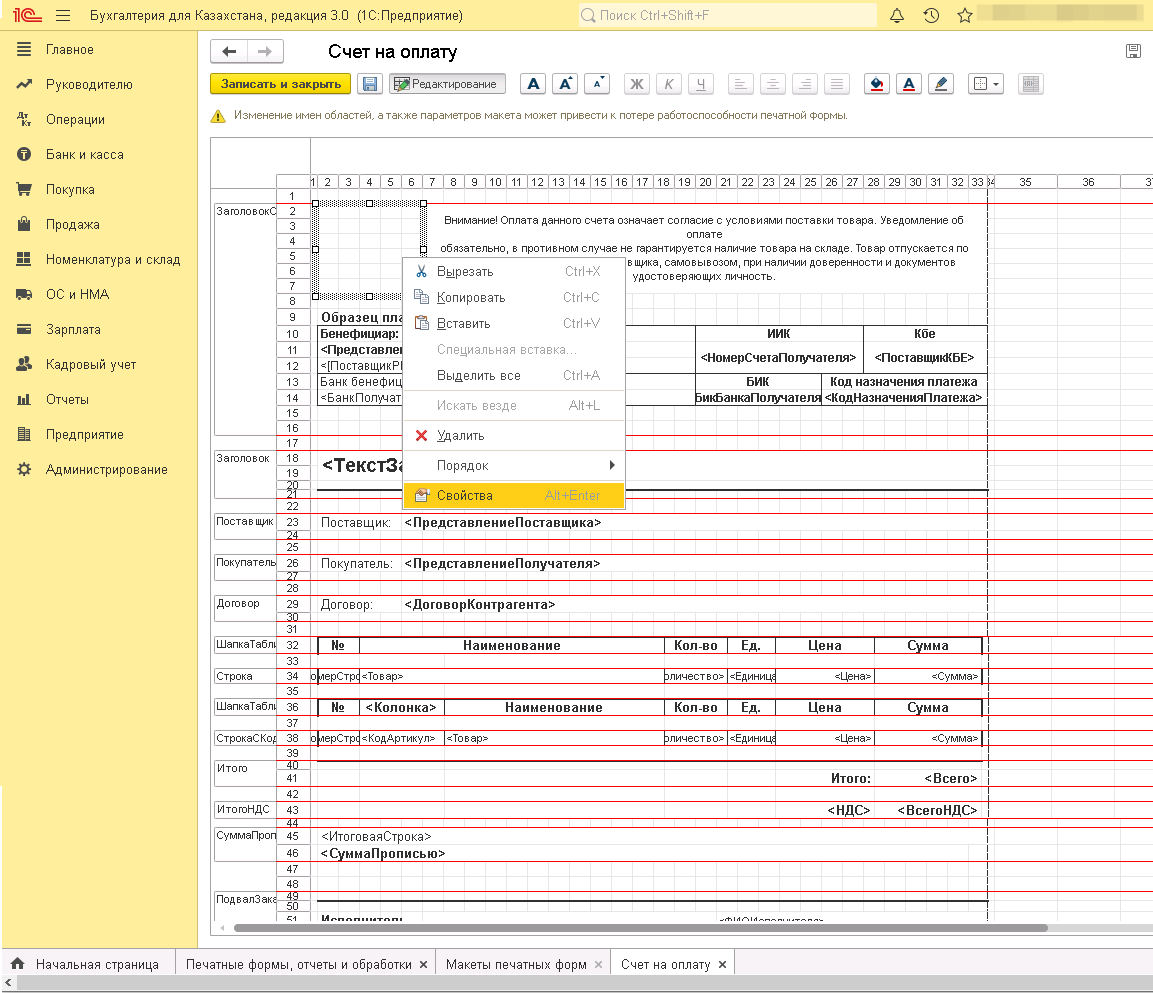The height and width of the screenshot is (993, 1153).
Task: Open the ОС и НМА section
Action: tap(99, 294)
